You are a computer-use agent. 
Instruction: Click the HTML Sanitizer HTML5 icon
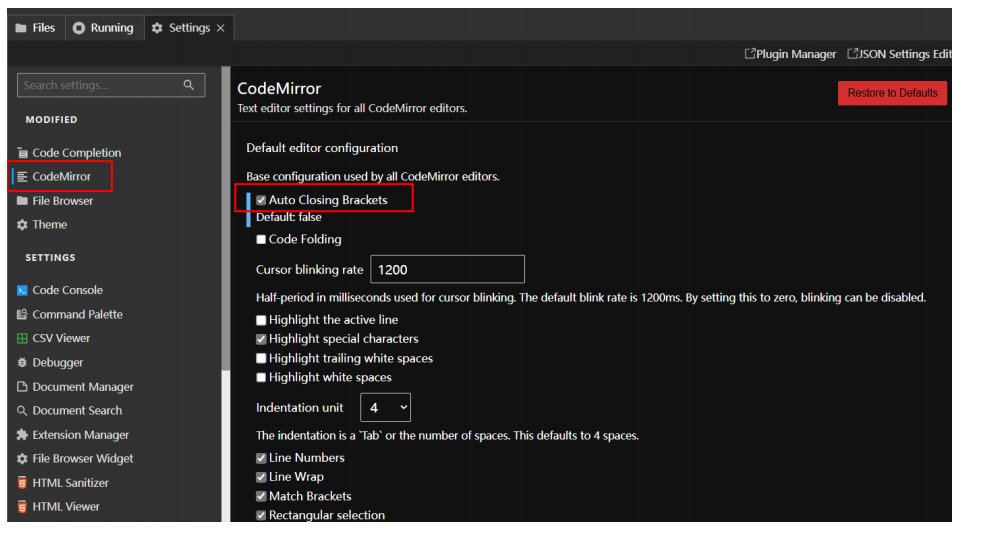pyautogui.click(x=22, y=483)
